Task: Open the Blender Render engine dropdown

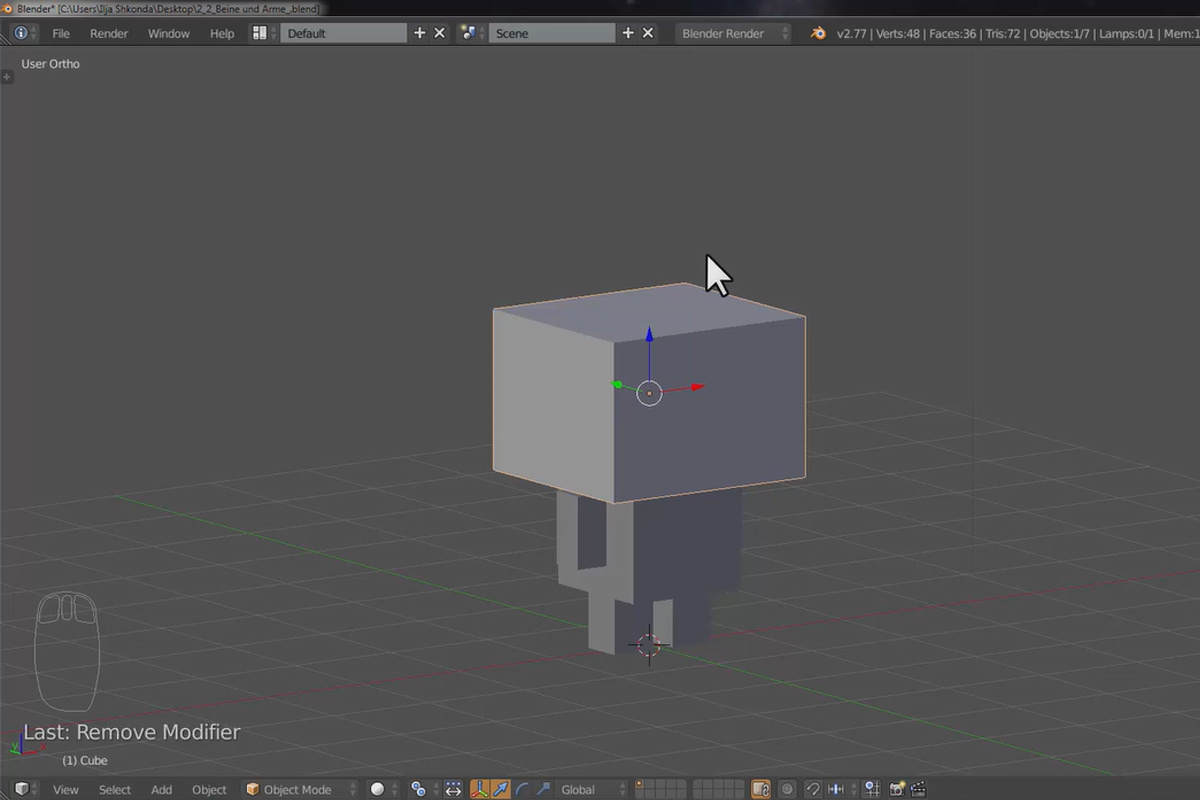Action: tap(734, 33)
